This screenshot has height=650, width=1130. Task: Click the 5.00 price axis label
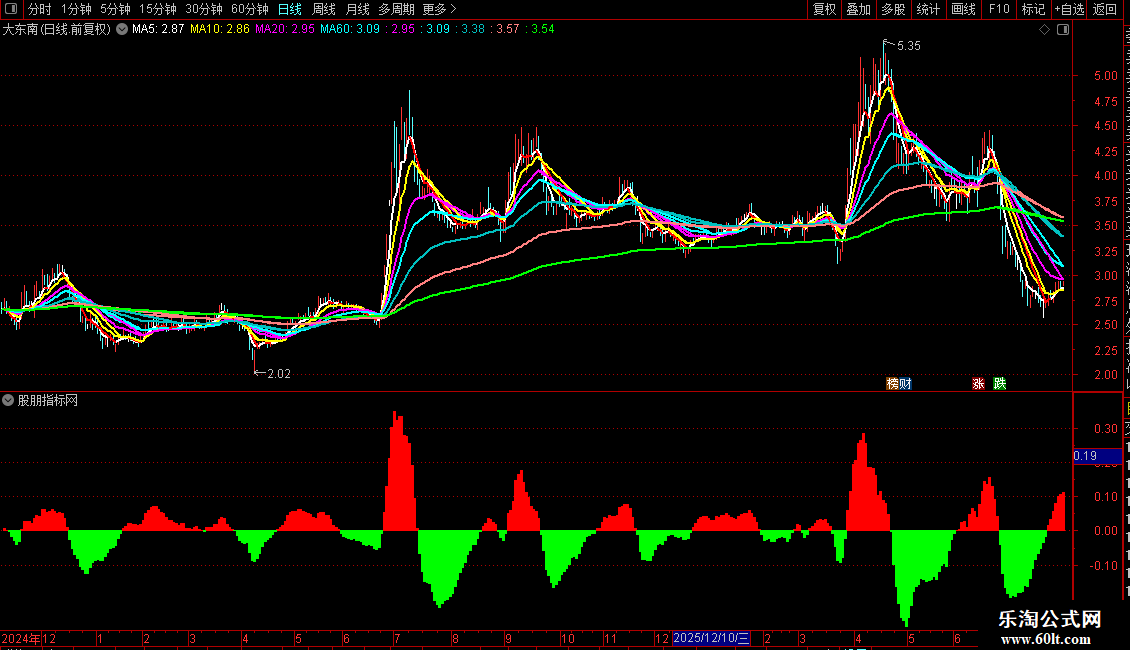pyautogui.click(x=1105, y=76)
